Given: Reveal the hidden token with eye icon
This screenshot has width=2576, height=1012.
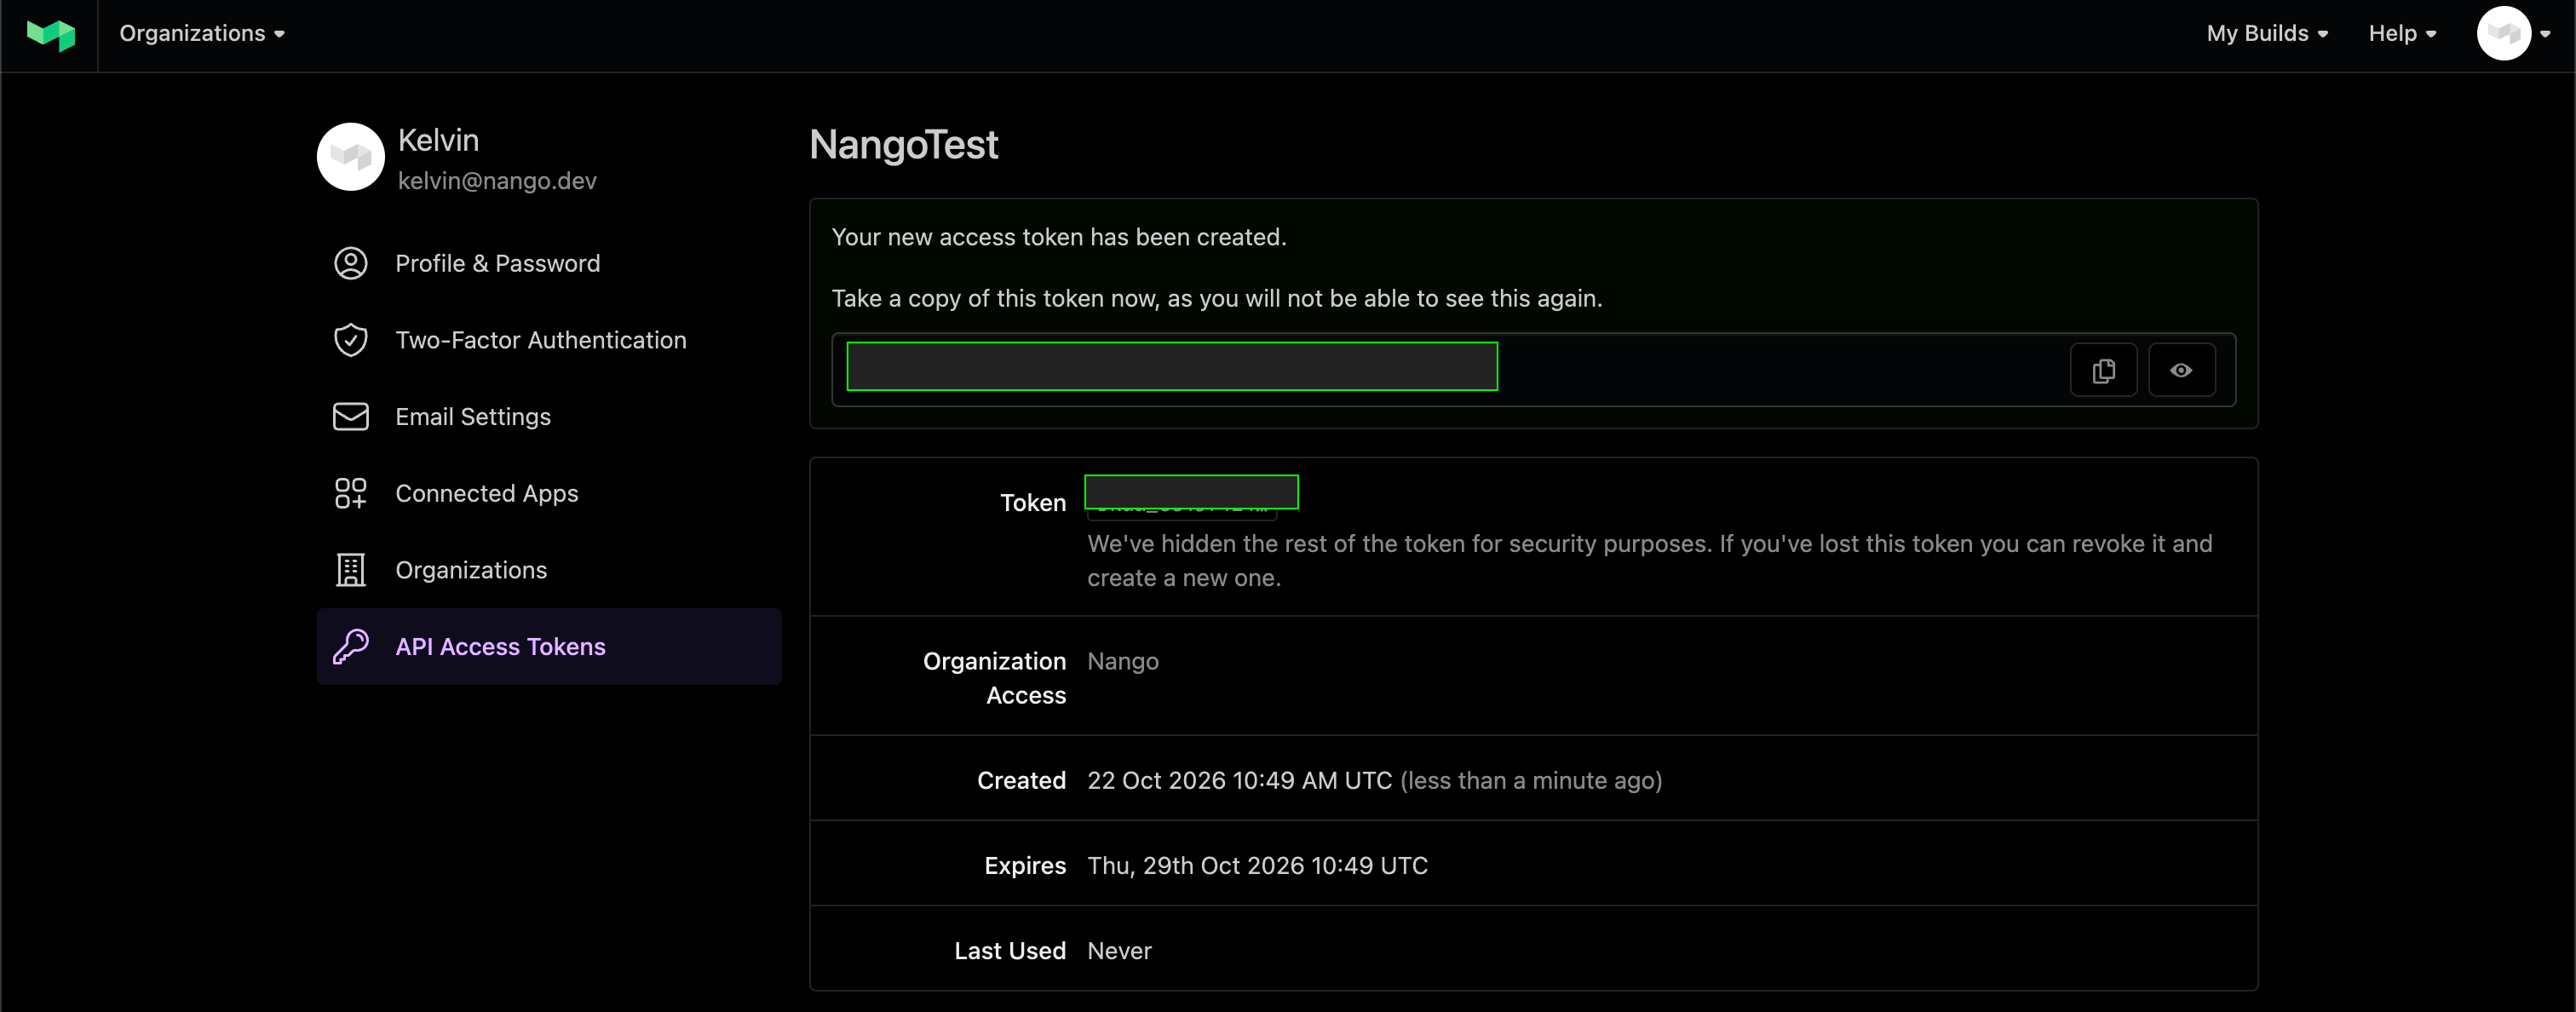Looking at the screenshot, I should [x=2181, y=371].
